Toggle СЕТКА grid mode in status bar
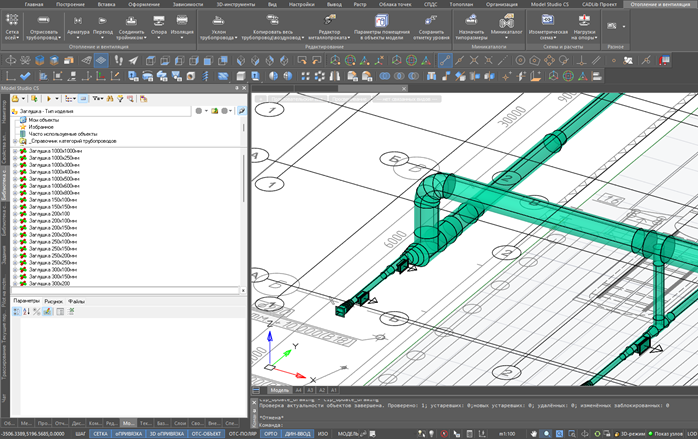698x439 pixels. point(100,433)
